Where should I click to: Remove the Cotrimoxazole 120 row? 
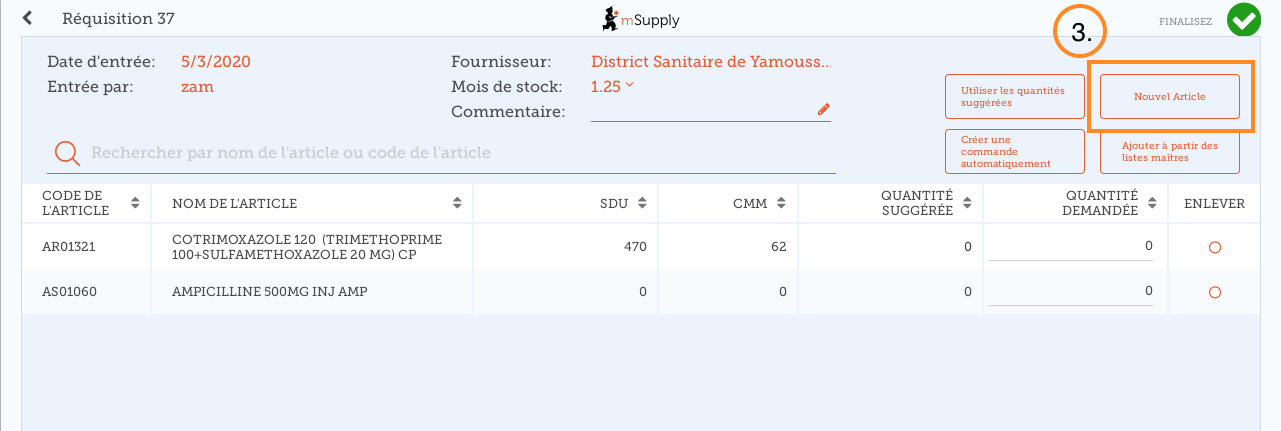click(1214, 247)
